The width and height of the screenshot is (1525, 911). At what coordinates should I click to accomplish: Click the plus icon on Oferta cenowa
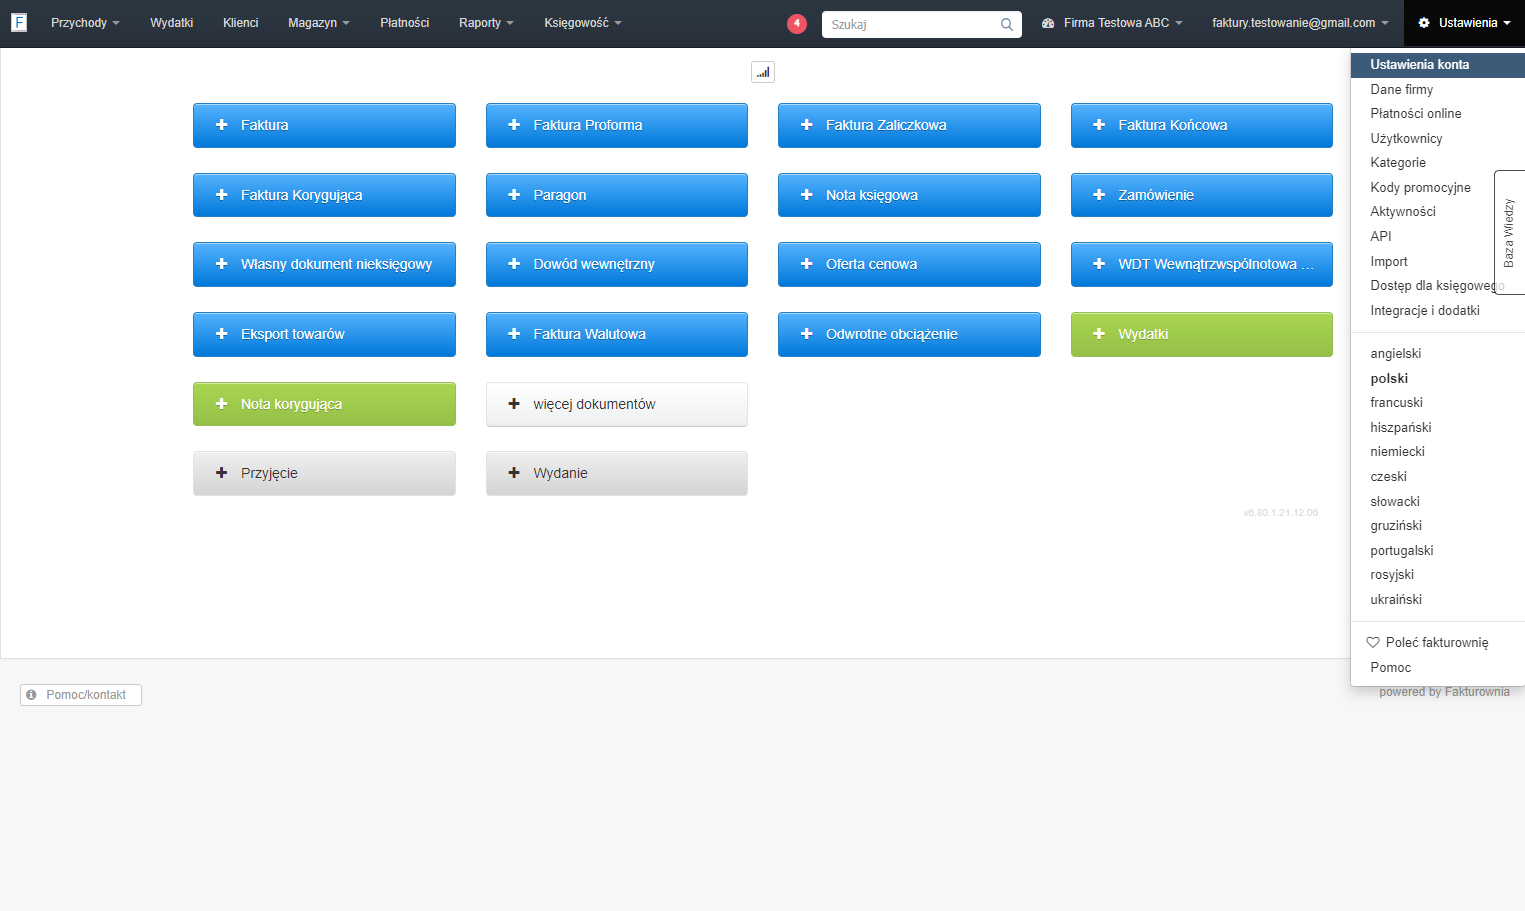click(807, 264)
